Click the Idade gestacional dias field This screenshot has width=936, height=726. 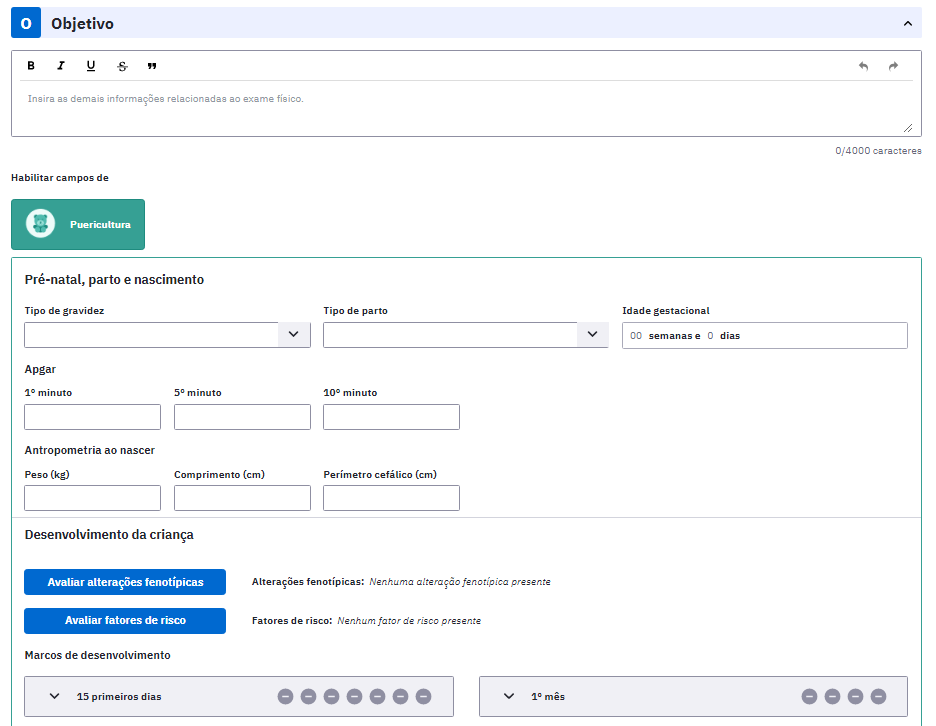click(710, 336)
